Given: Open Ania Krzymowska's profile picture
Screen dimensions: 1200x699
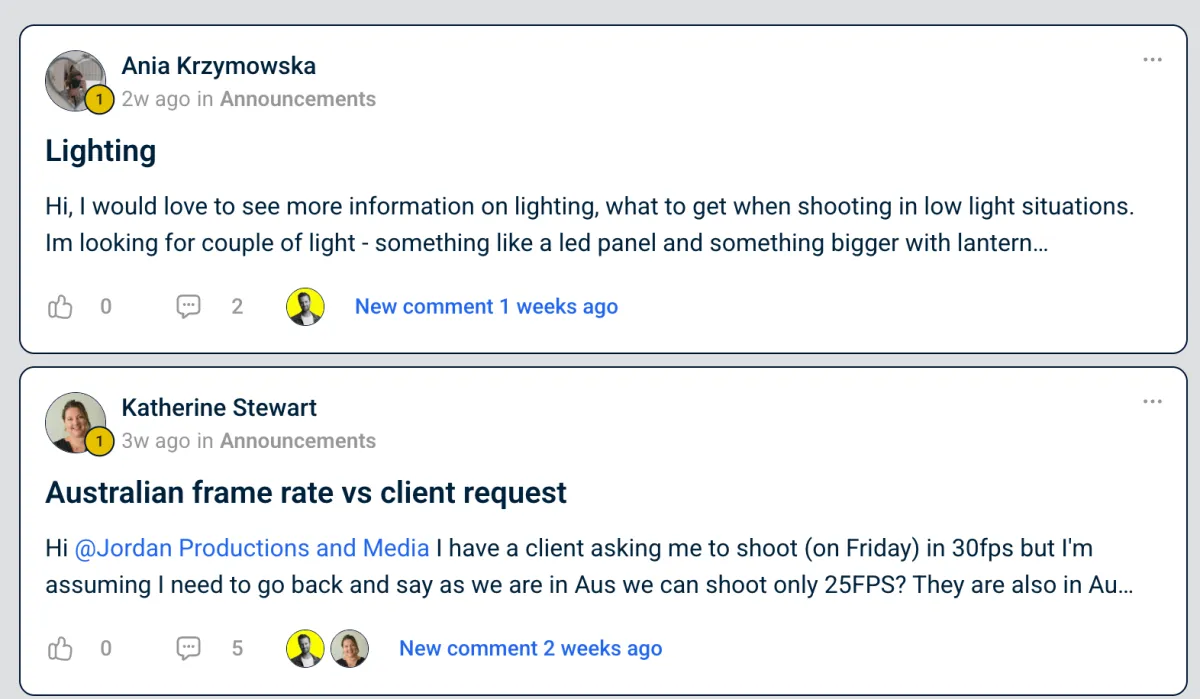Looking at the screenshot, I should pyautogui.click(x=75, y=80).
